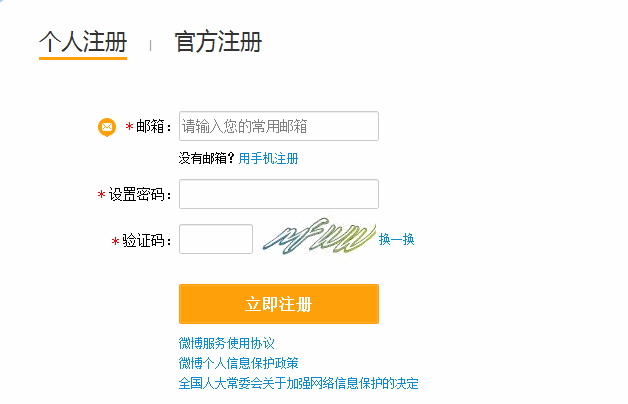Open the 微博个人信息保护政策 link
The height and width of the screenshot is (404, 628).
pos(239,363)
